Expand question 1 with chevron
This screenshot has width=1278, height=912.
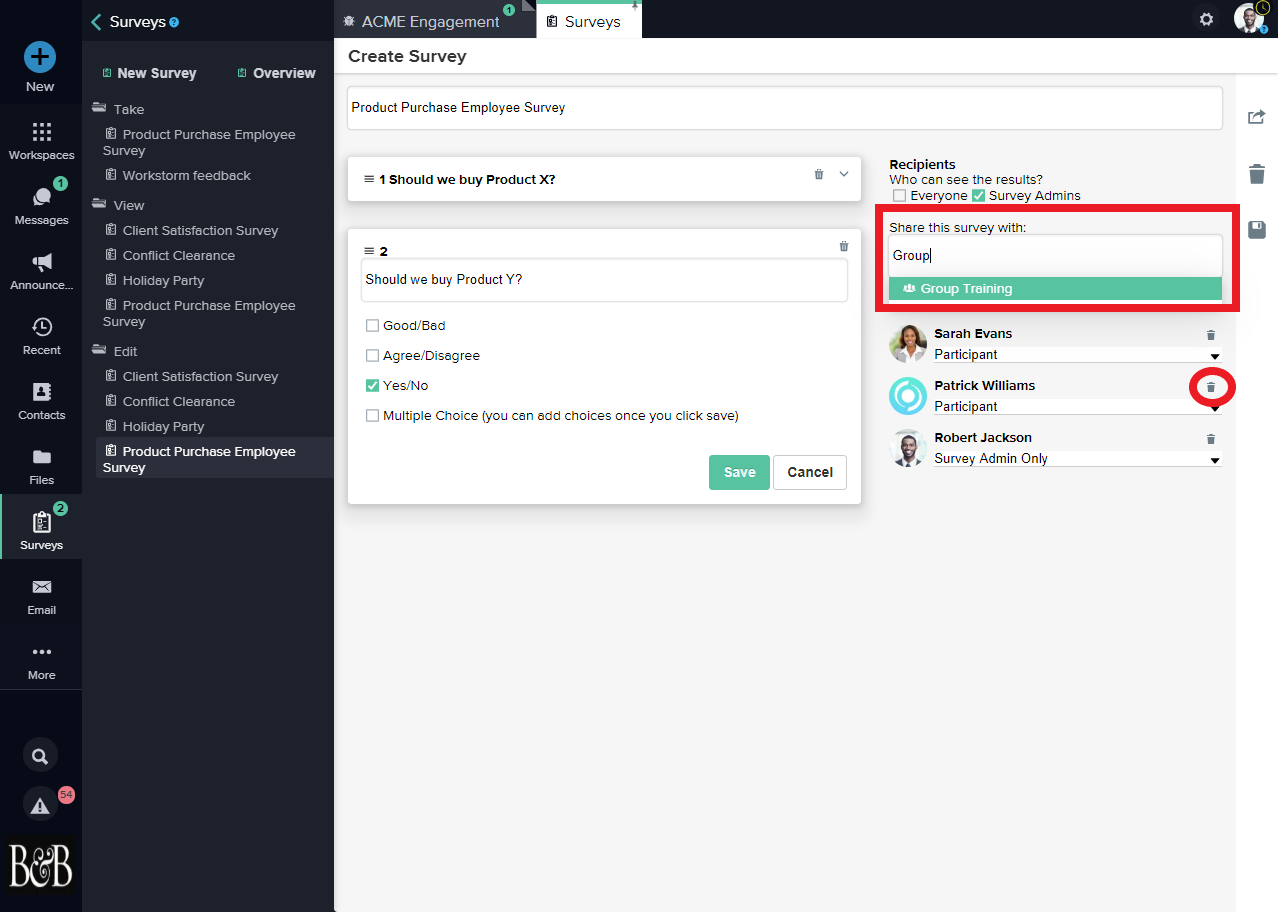[844, 174]
